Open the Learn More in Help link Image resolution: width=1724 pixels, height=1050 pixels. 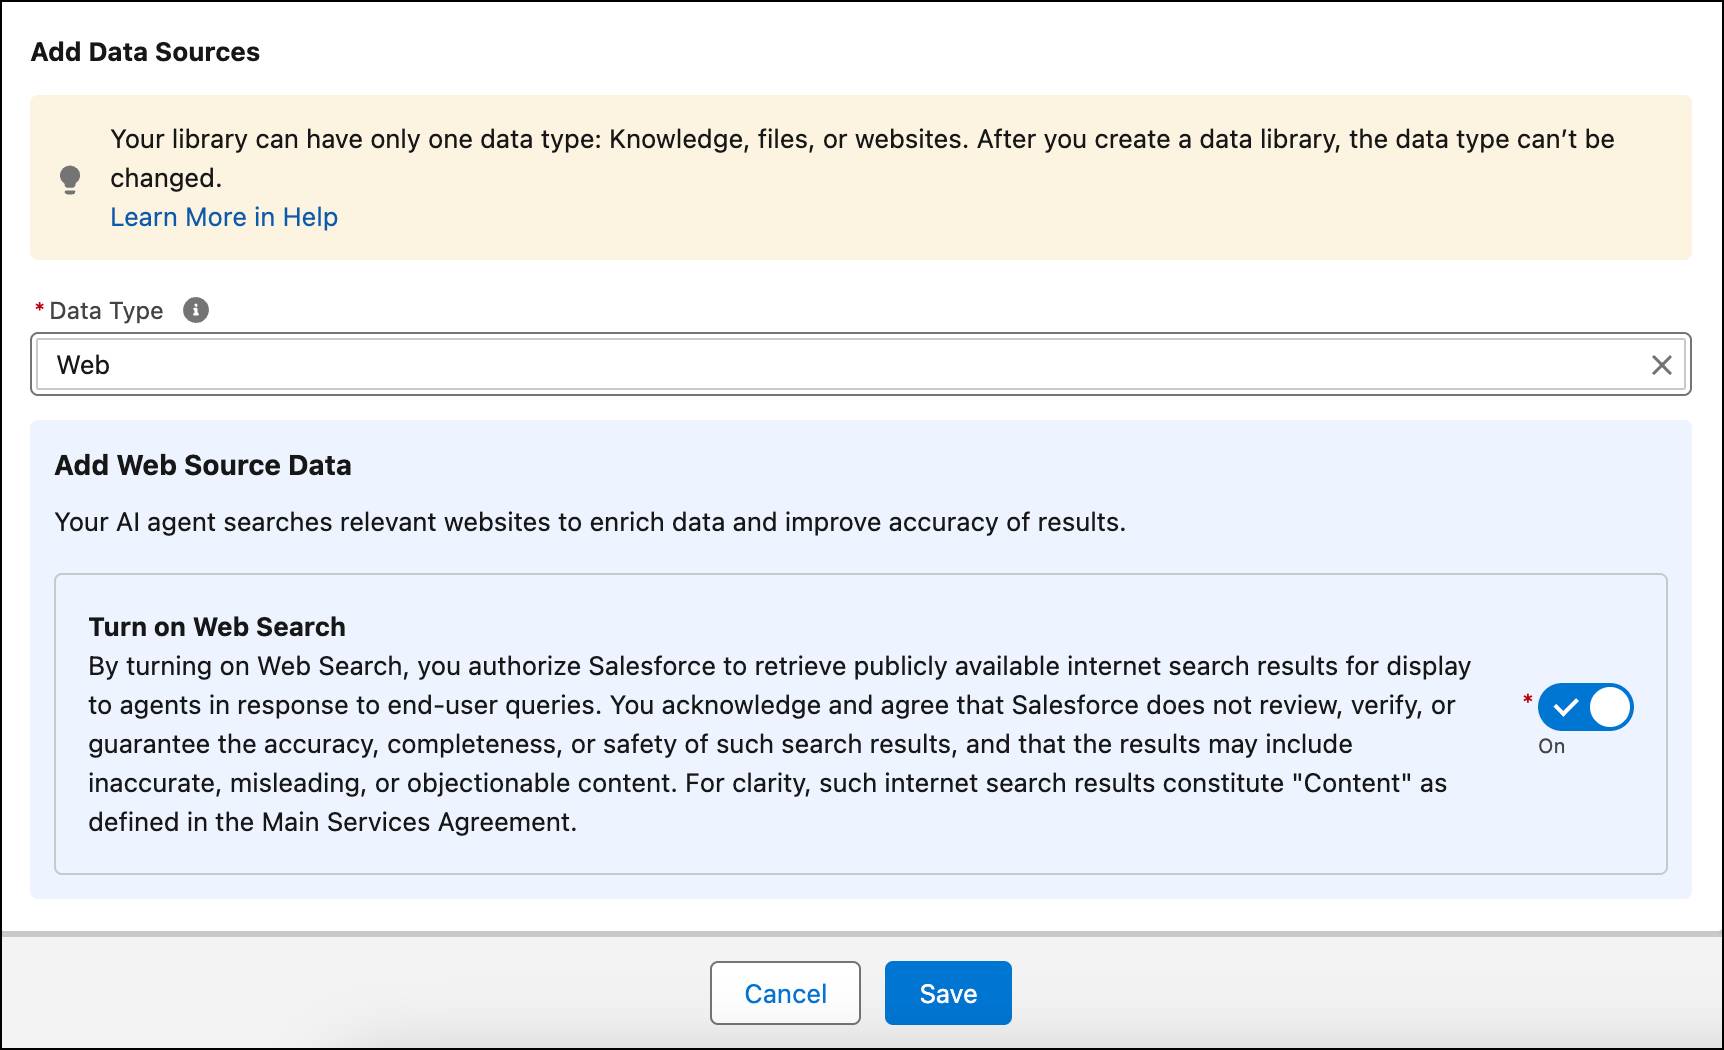coord(224,216)
